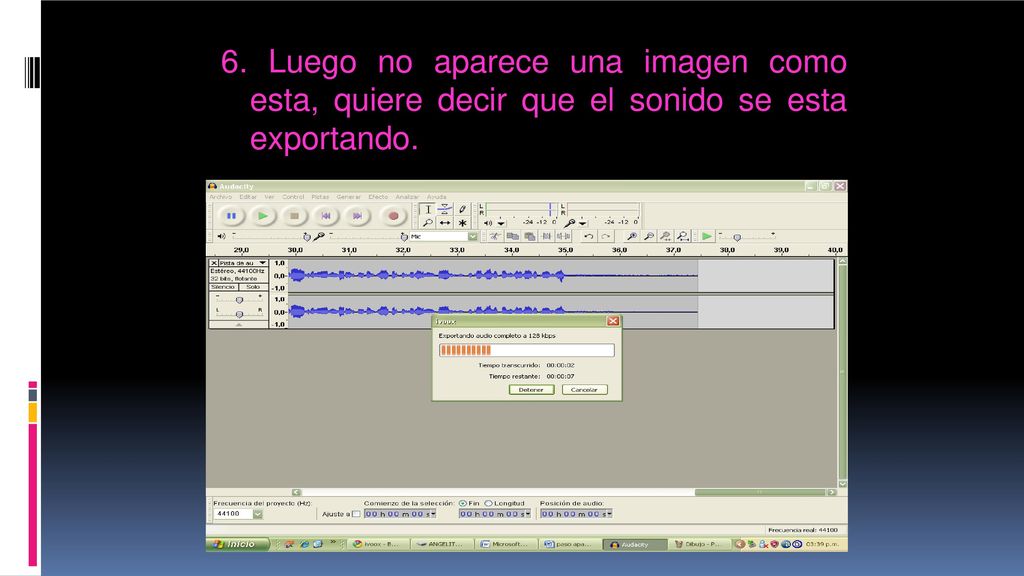Select the Multi-tool asterisk icon
The height and width of the screenshot is (576, 1024).
coord(462,223)
